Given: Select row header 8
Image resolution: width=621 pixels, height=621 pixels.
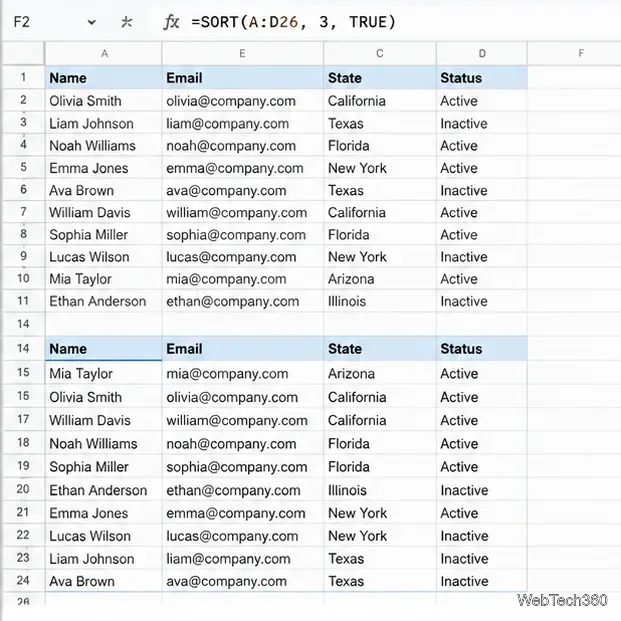Looking at the screenshot, I should point(23,234).
